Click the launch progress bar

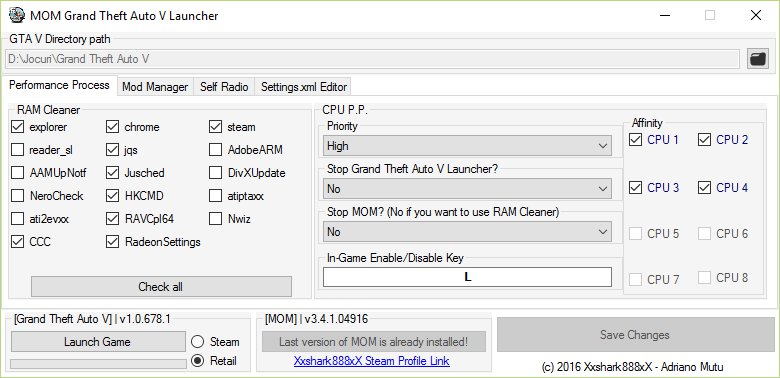[98, 364]
